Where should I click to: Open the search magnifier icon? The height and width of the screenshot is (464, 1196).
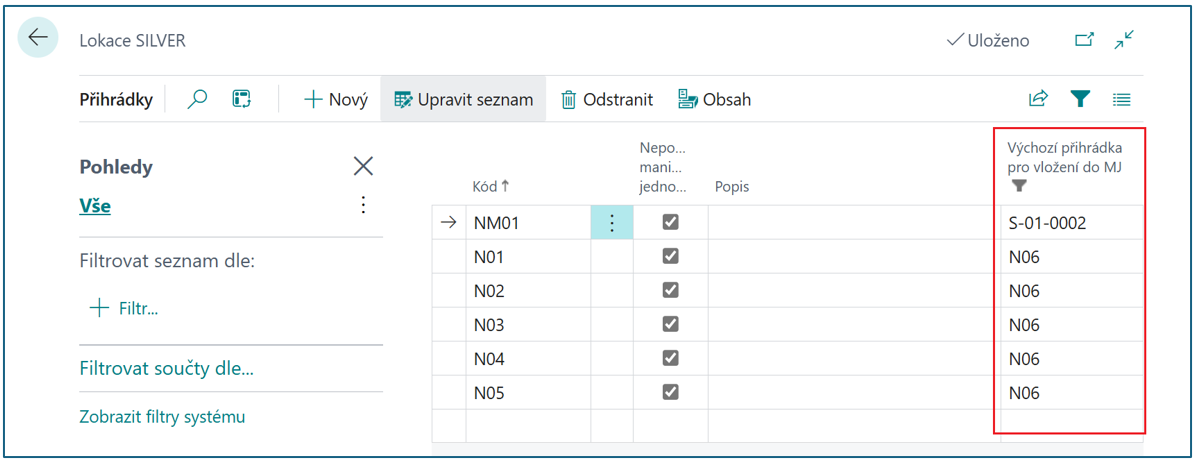(198, 99)
